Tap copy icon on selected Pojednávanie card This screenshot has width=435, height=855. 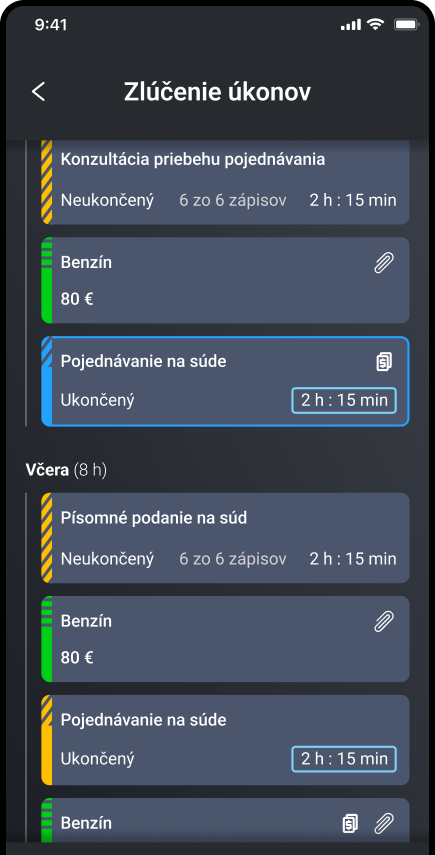pos(384,362)
